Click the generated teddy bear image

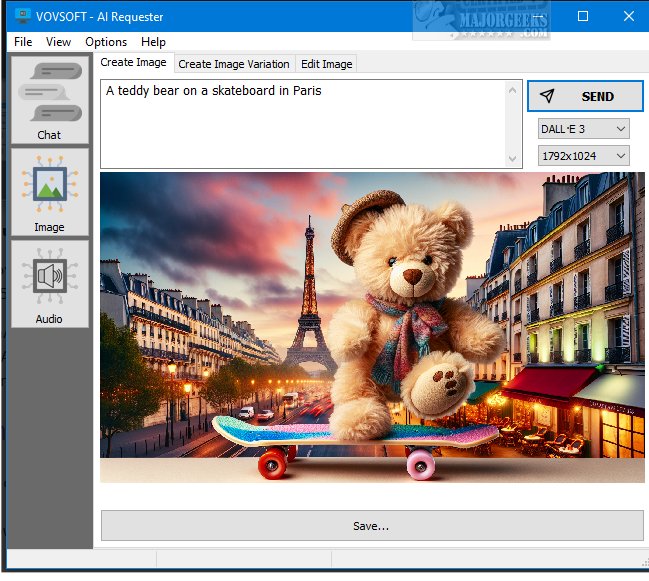[x=372, y=327]
